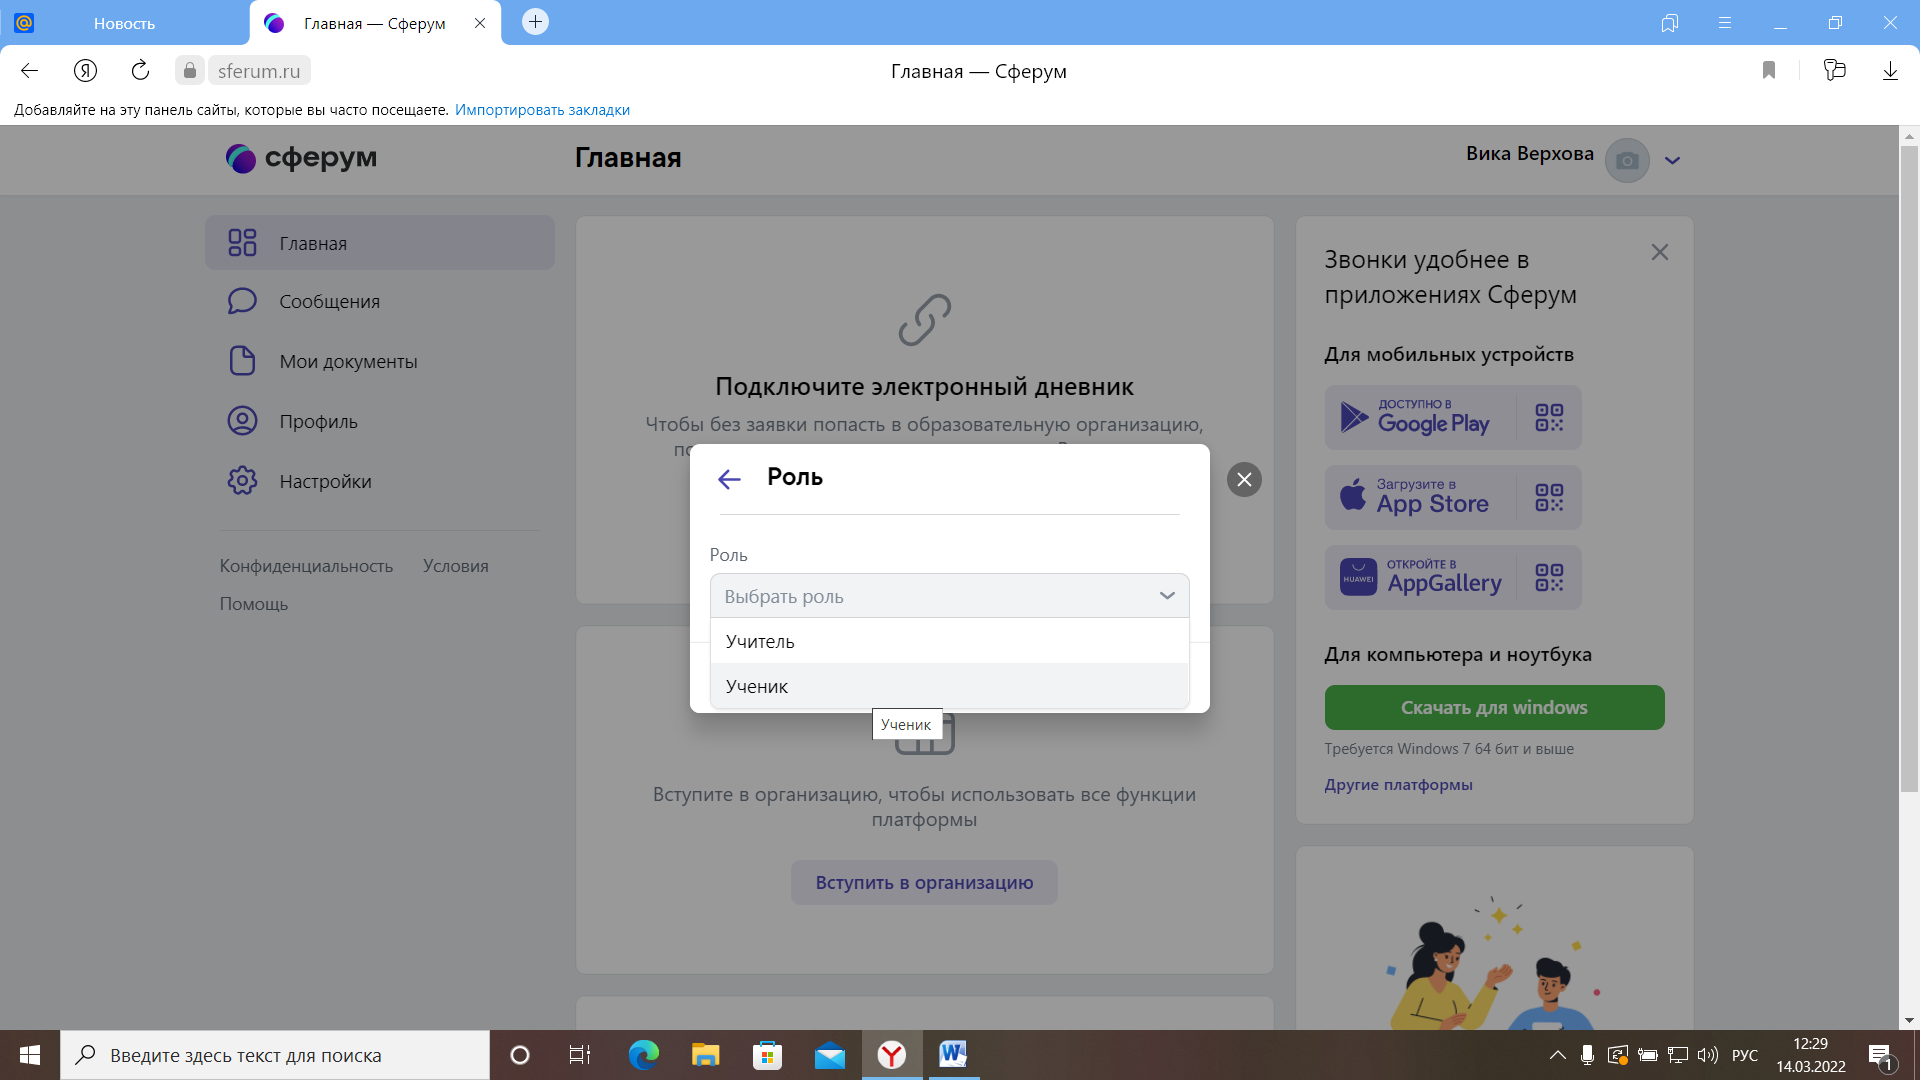Bookmark this page
The width and height of the screenshot is (1920, 1080).
click(1768, 70)
